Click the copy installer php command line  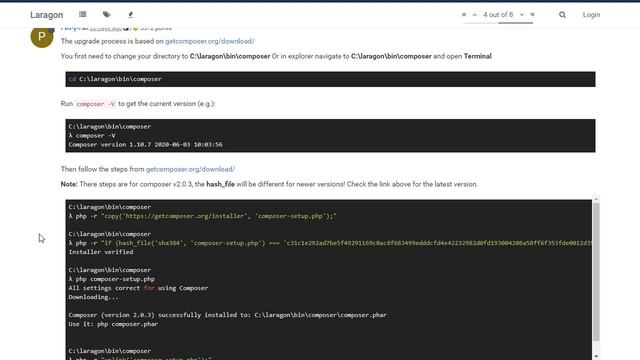pyautogui.click(x=202, y=216)
